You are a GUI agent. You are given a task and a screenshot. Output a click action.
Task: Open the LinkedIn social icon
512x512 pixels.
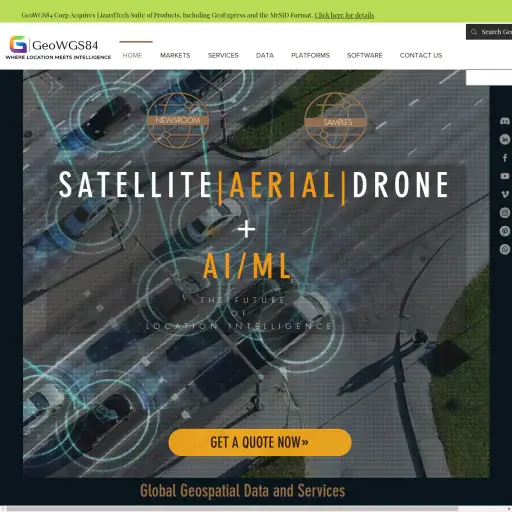[x=505, y=139]
